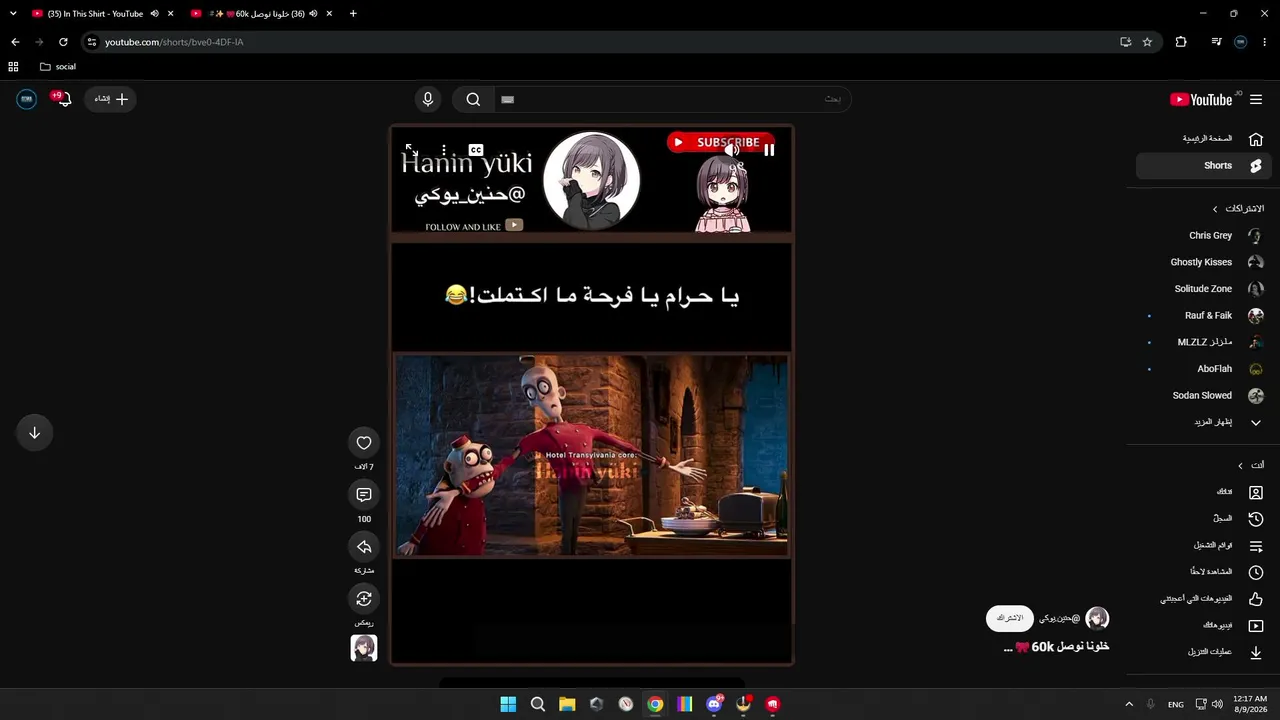
Task: Open the tab search dropdown arrow
Action: click(x=13, y=14)
